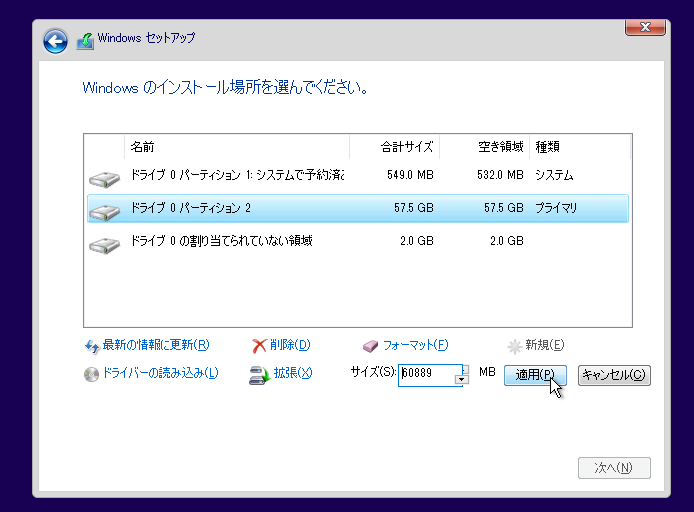Cancel with キャンセル(C) button
The width and height of the screenshot is (694, 512).
tap(614, 375)
